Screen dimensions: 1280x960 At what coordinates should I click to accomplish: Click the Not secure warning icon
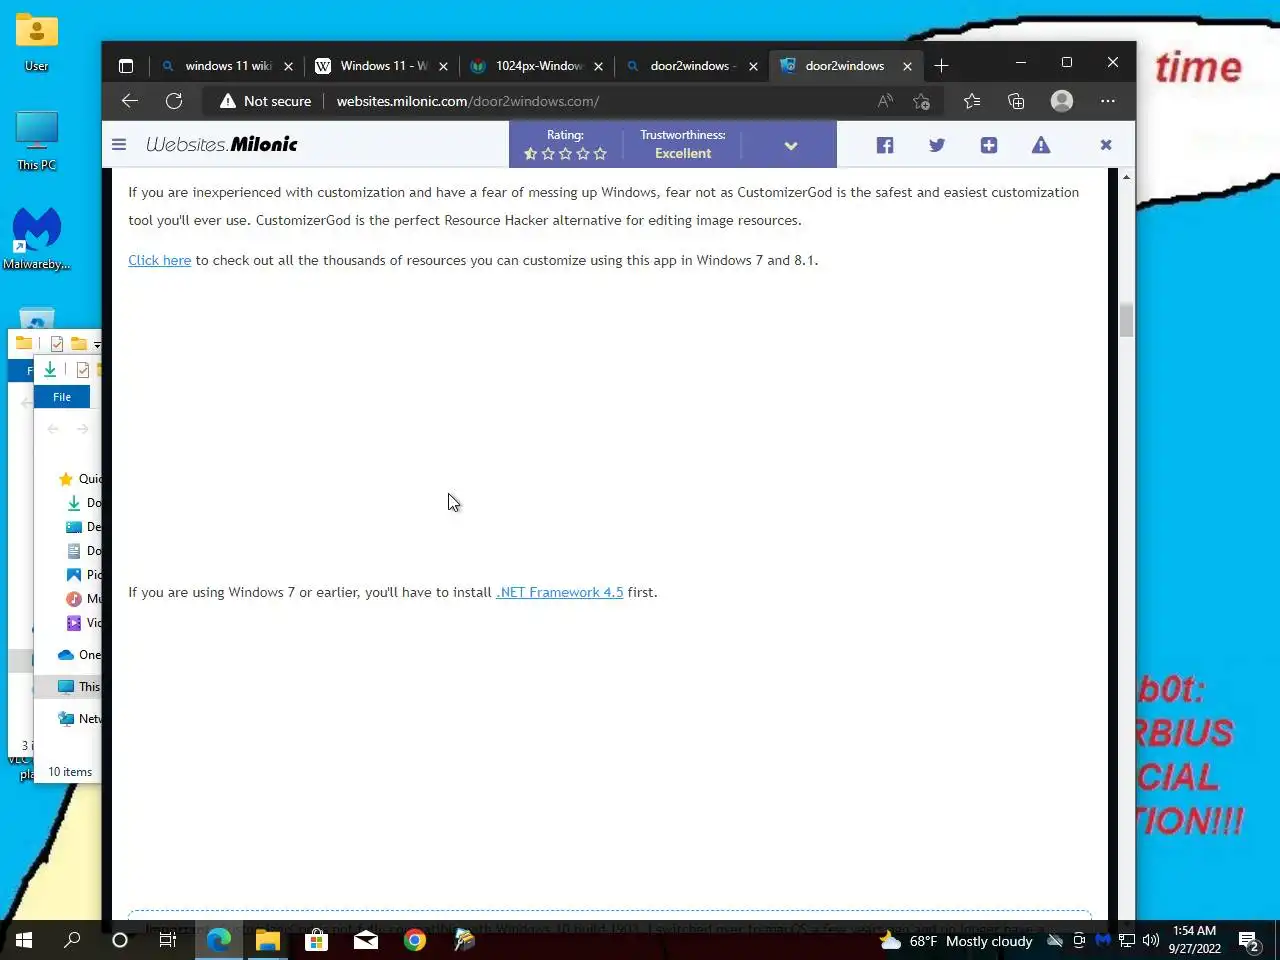point(228,101)
